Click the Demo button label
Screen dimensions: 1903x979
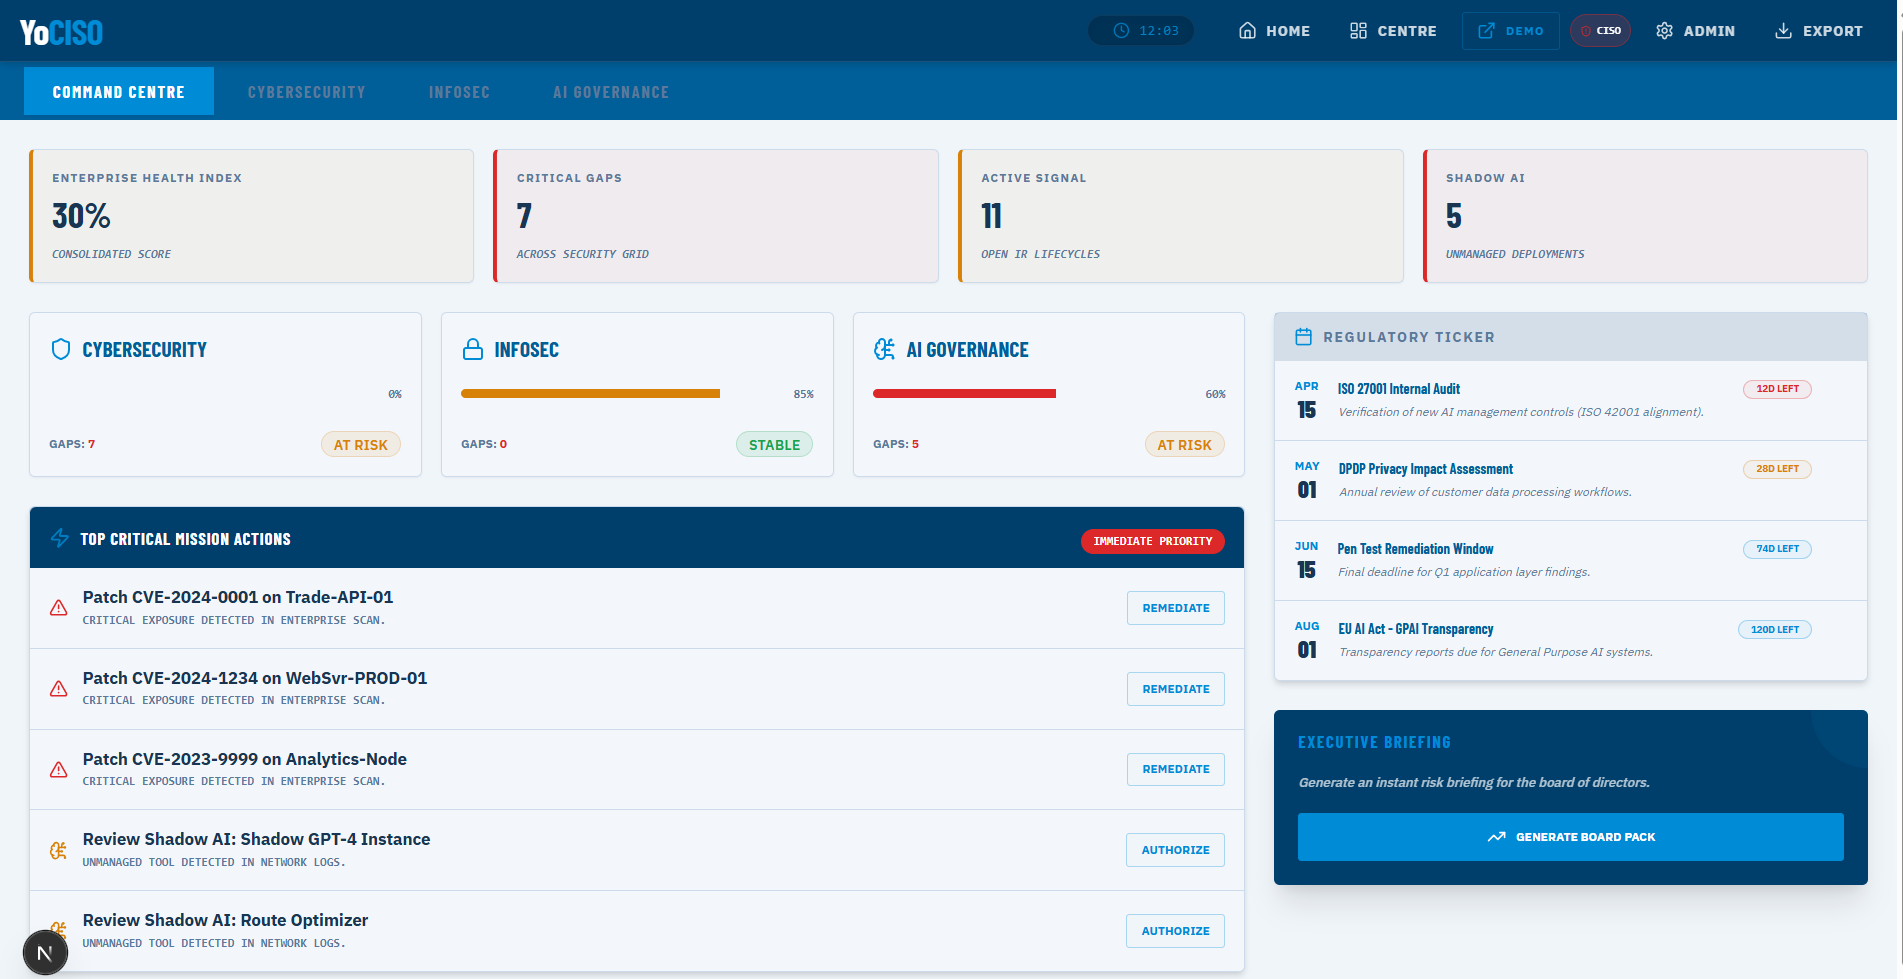tap(1524, 31)
